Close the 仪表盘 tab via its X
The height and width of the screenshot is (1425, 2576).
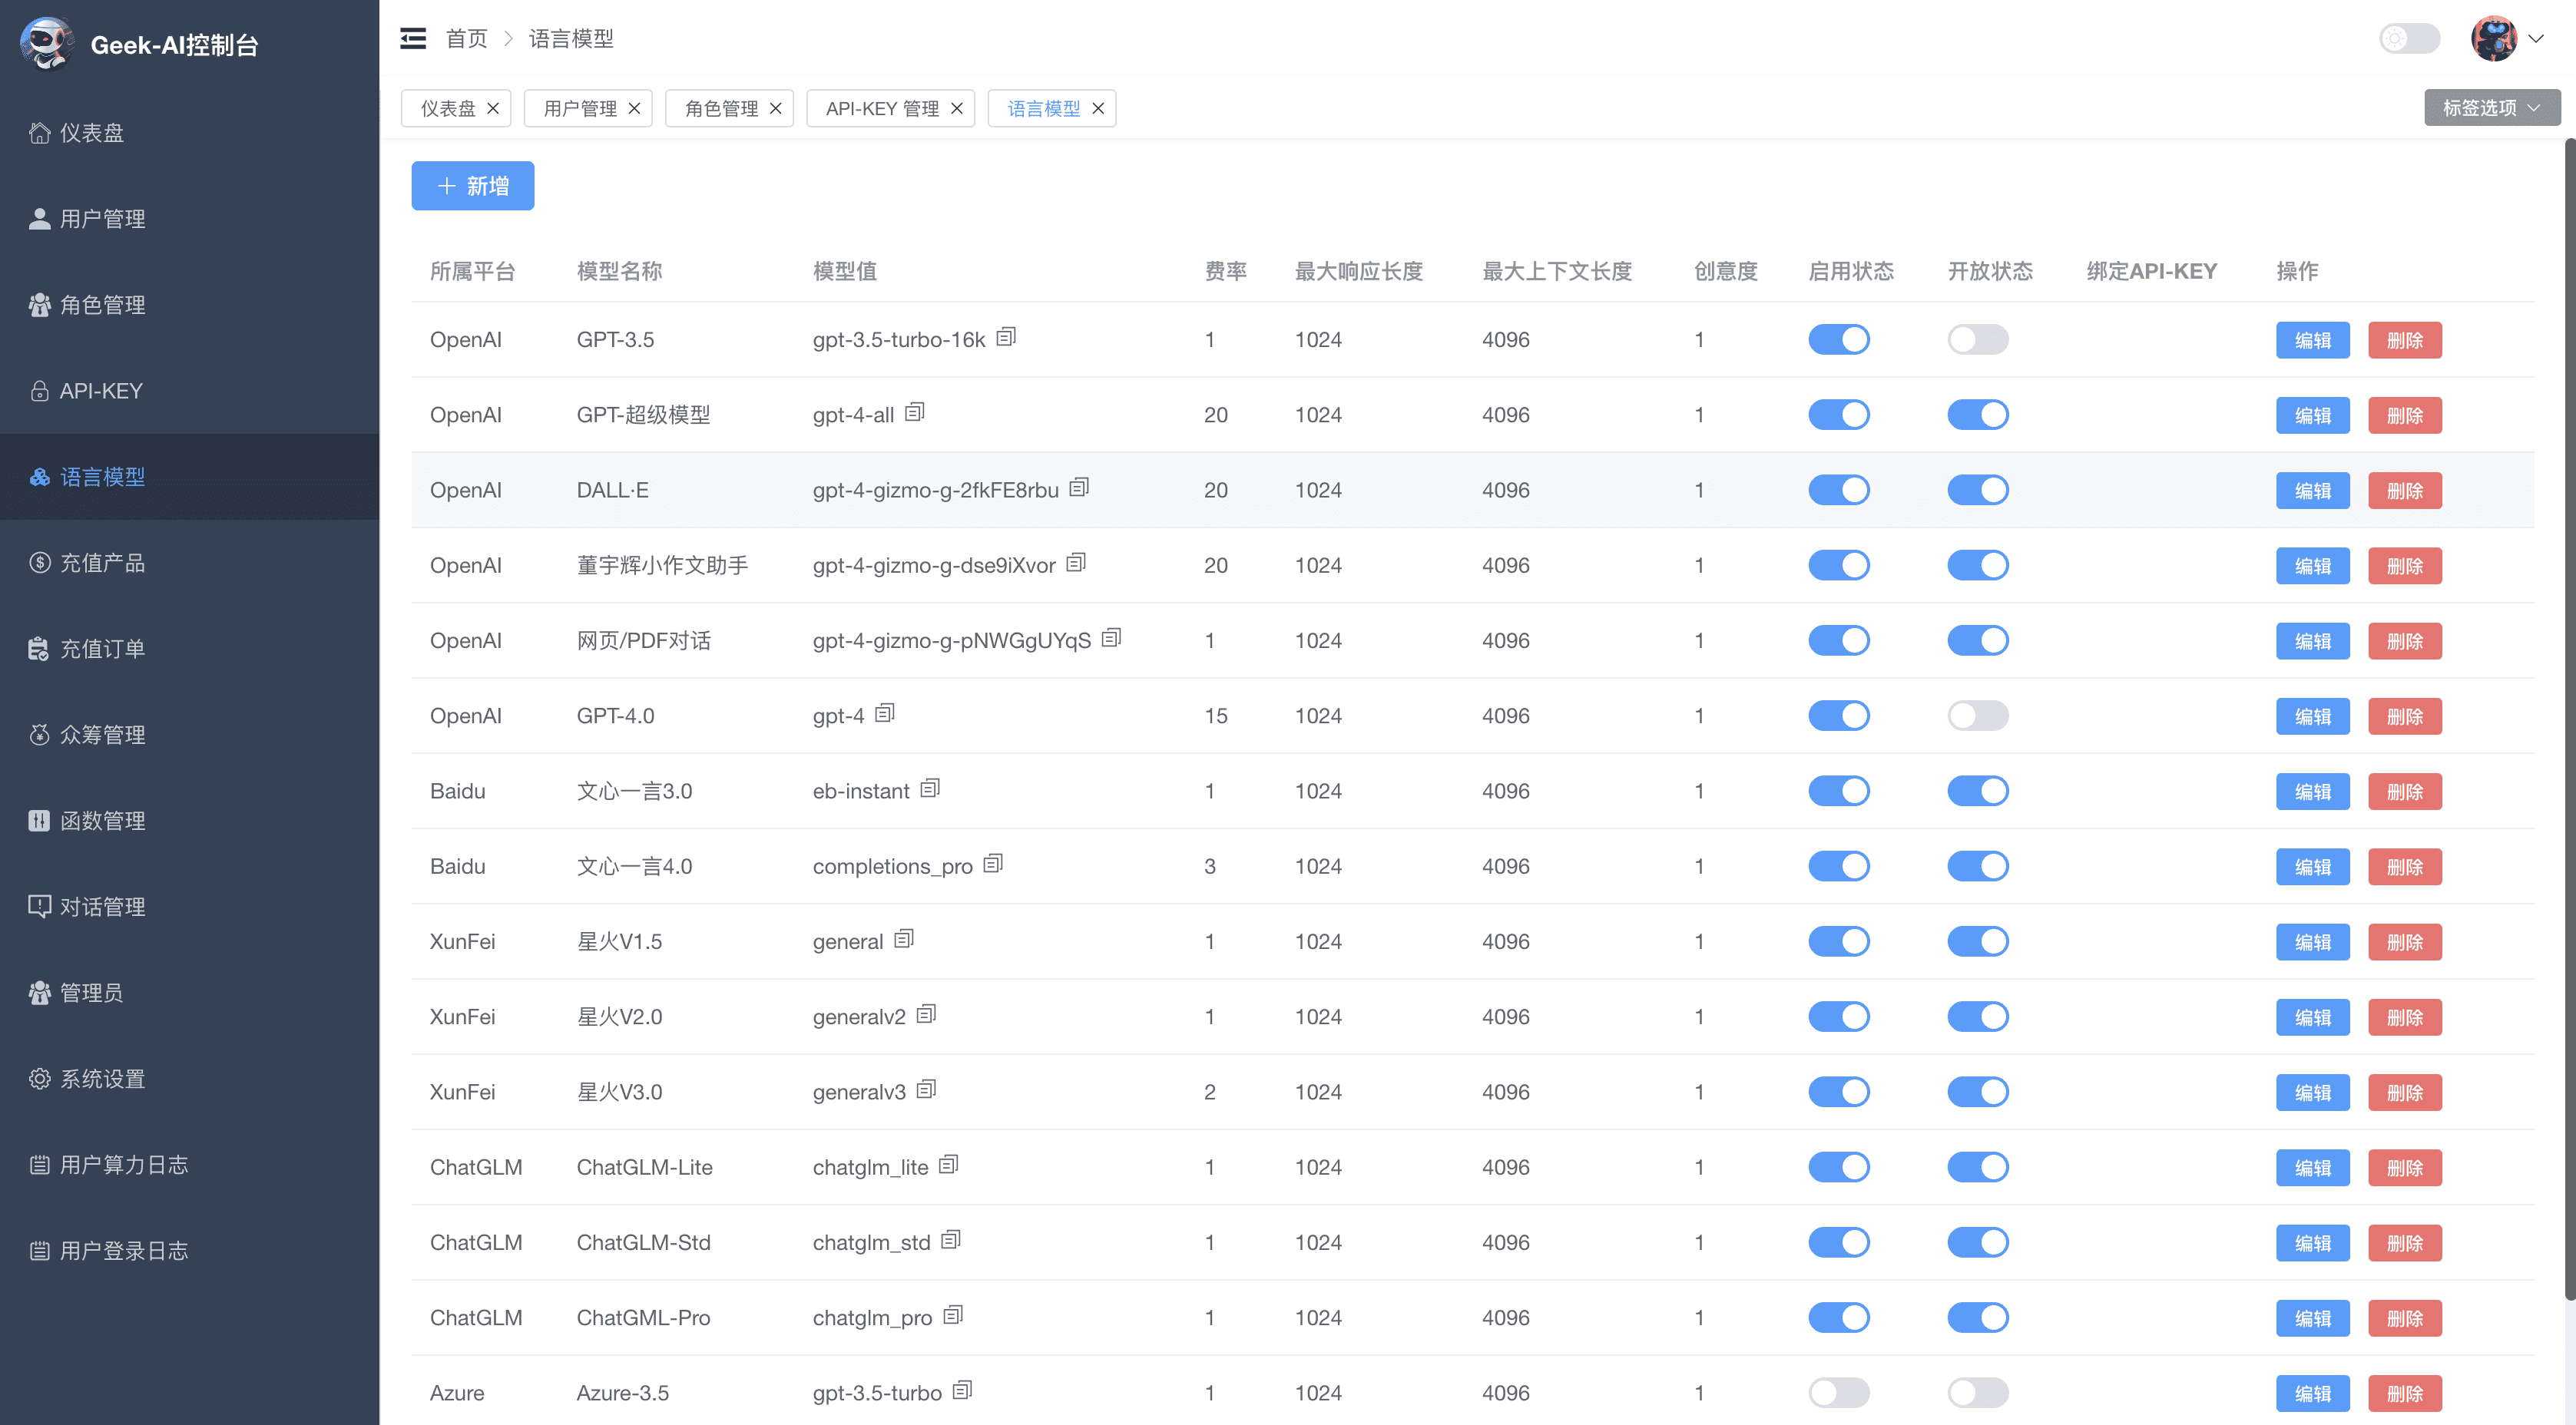(493, 108)
